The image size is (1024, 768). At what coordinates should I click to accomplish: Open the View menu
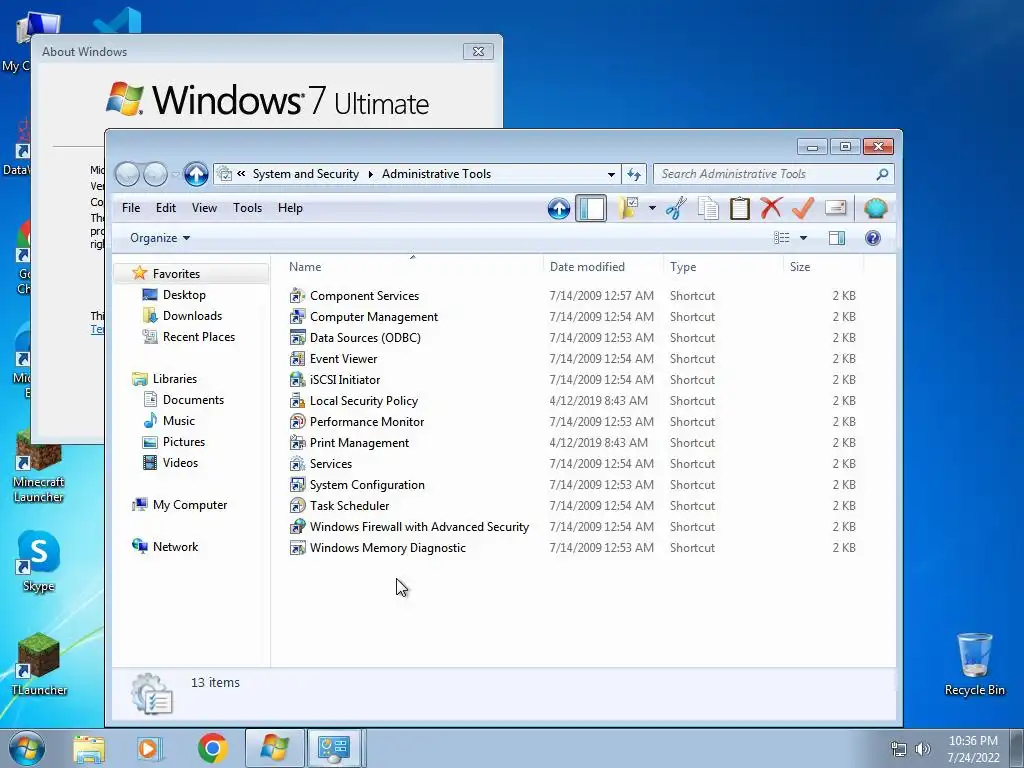204,208
